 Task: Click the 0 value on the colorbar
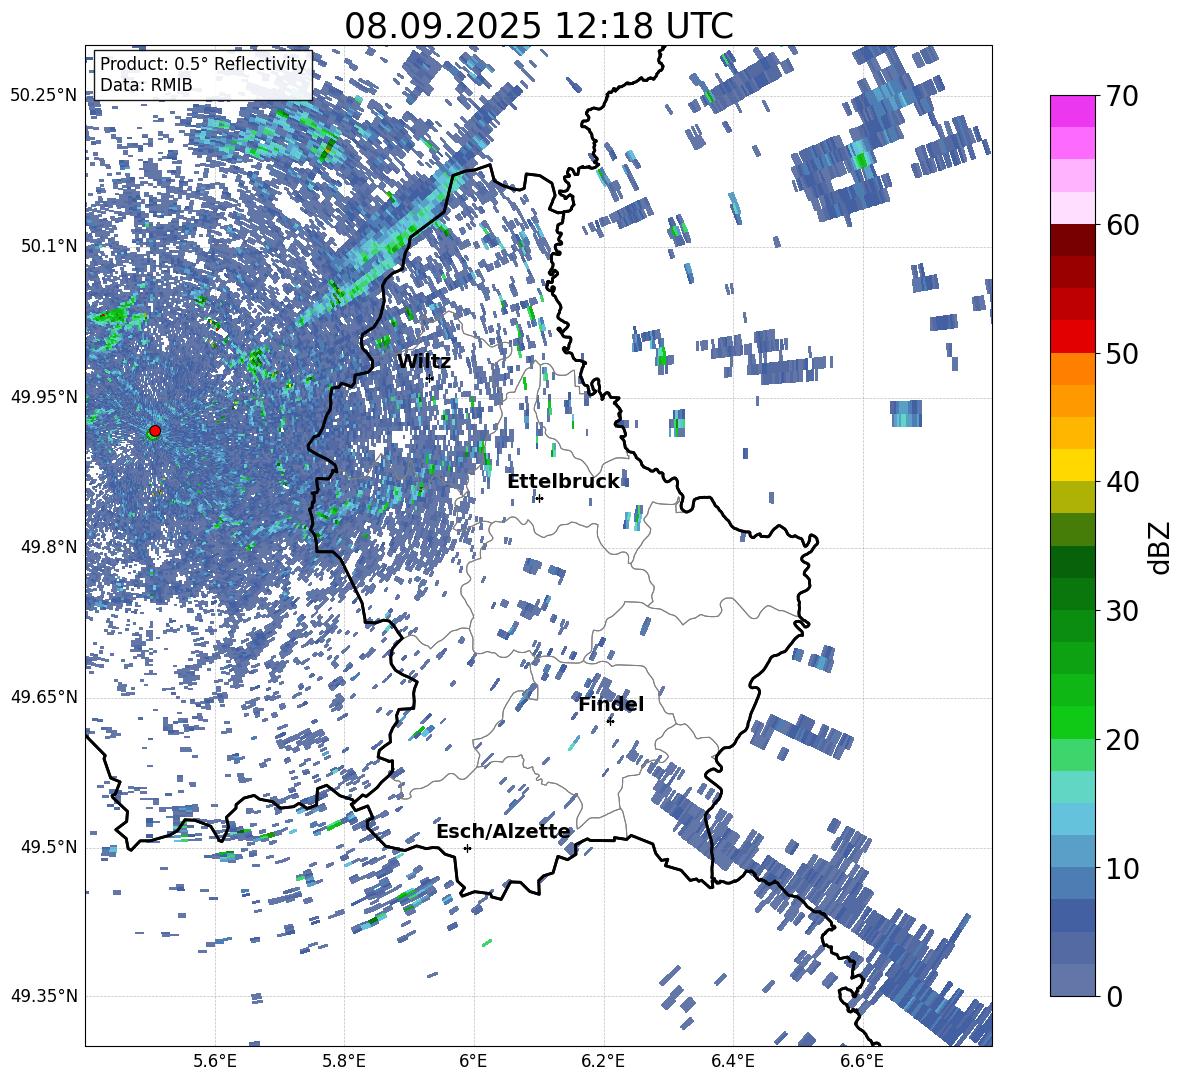point(1114,996)
